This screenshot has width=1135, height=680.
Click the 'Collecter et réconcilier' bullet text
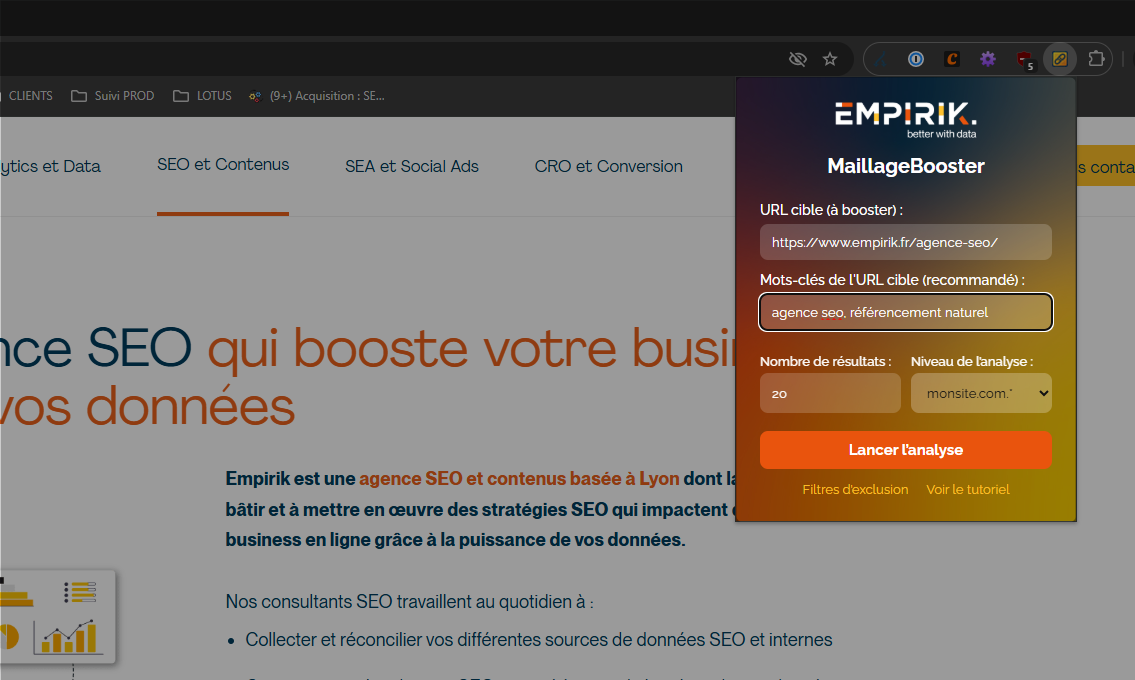(539, 639)
